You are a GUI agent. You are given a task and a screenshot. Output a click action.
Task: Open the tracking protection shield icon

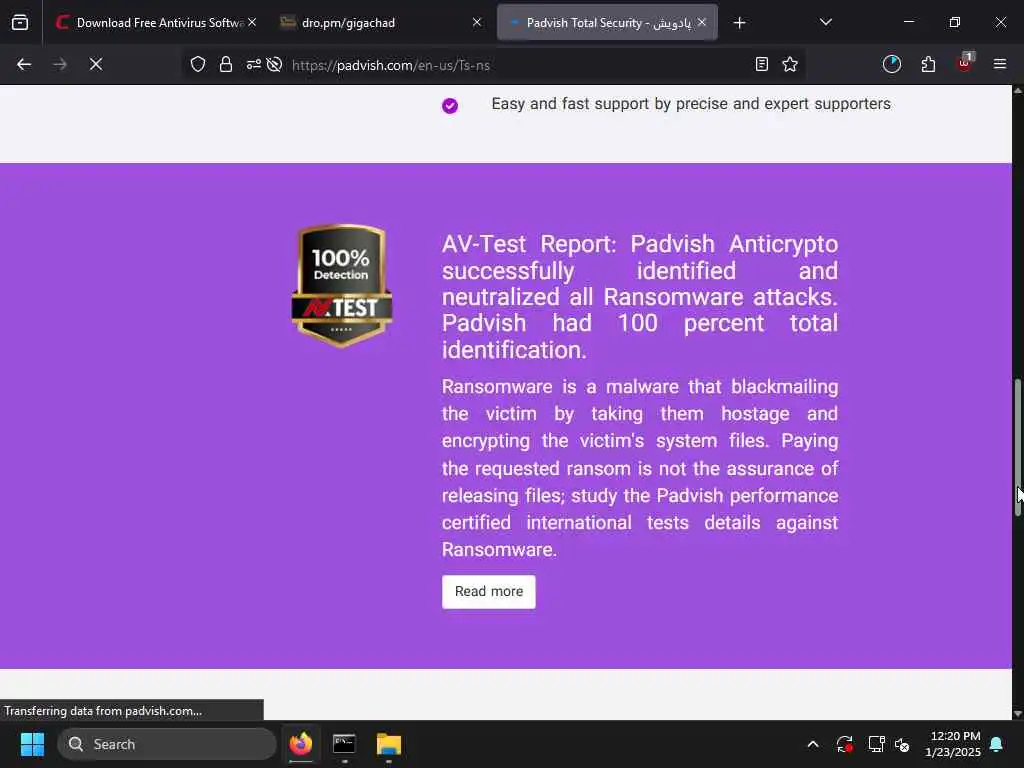pyautogui.click(x=198, y=64)
